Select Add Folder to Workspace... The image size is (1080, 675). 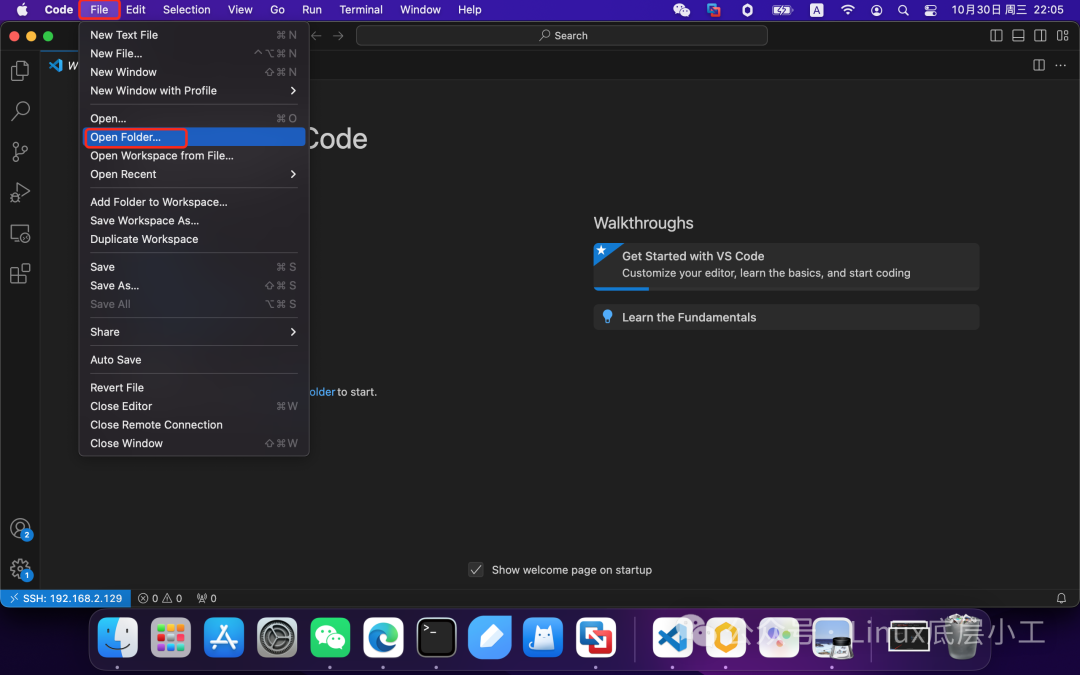194,202
